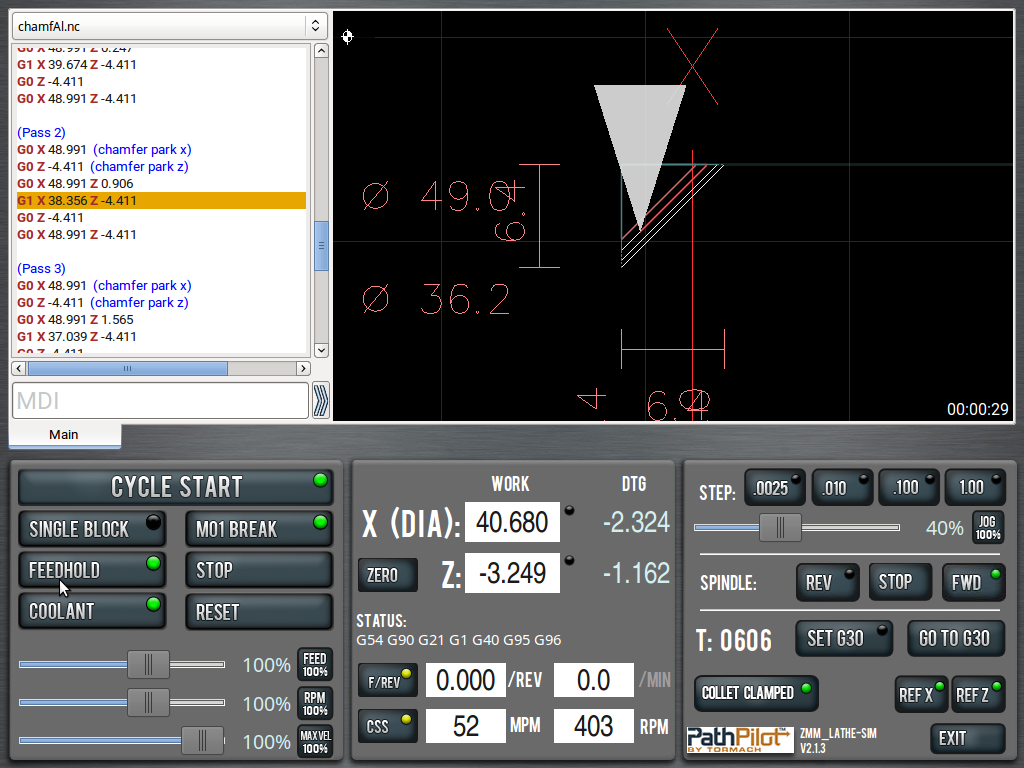Select the G1 X 39.674 Z -4.411 line
This screenshot has width=1024, height=768.
(x=76, y=65)
